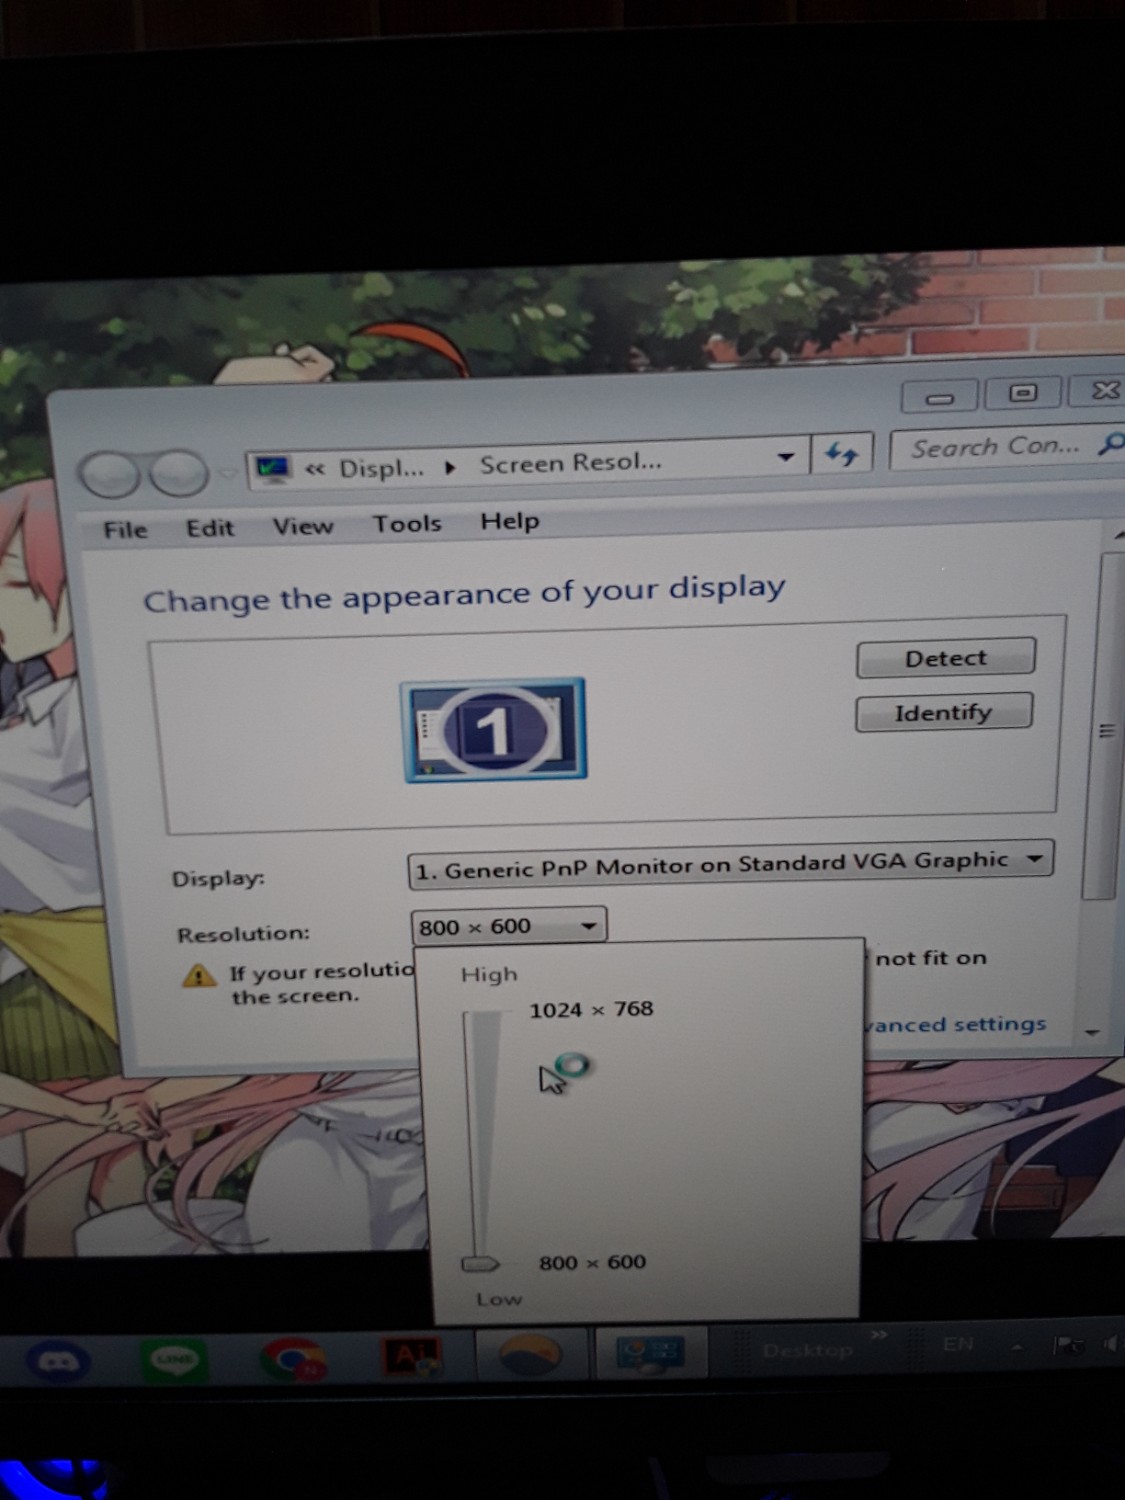The image size is (1125, 1500).
Task: Click the Desktop toolbar label
Action: point(808,1350)
